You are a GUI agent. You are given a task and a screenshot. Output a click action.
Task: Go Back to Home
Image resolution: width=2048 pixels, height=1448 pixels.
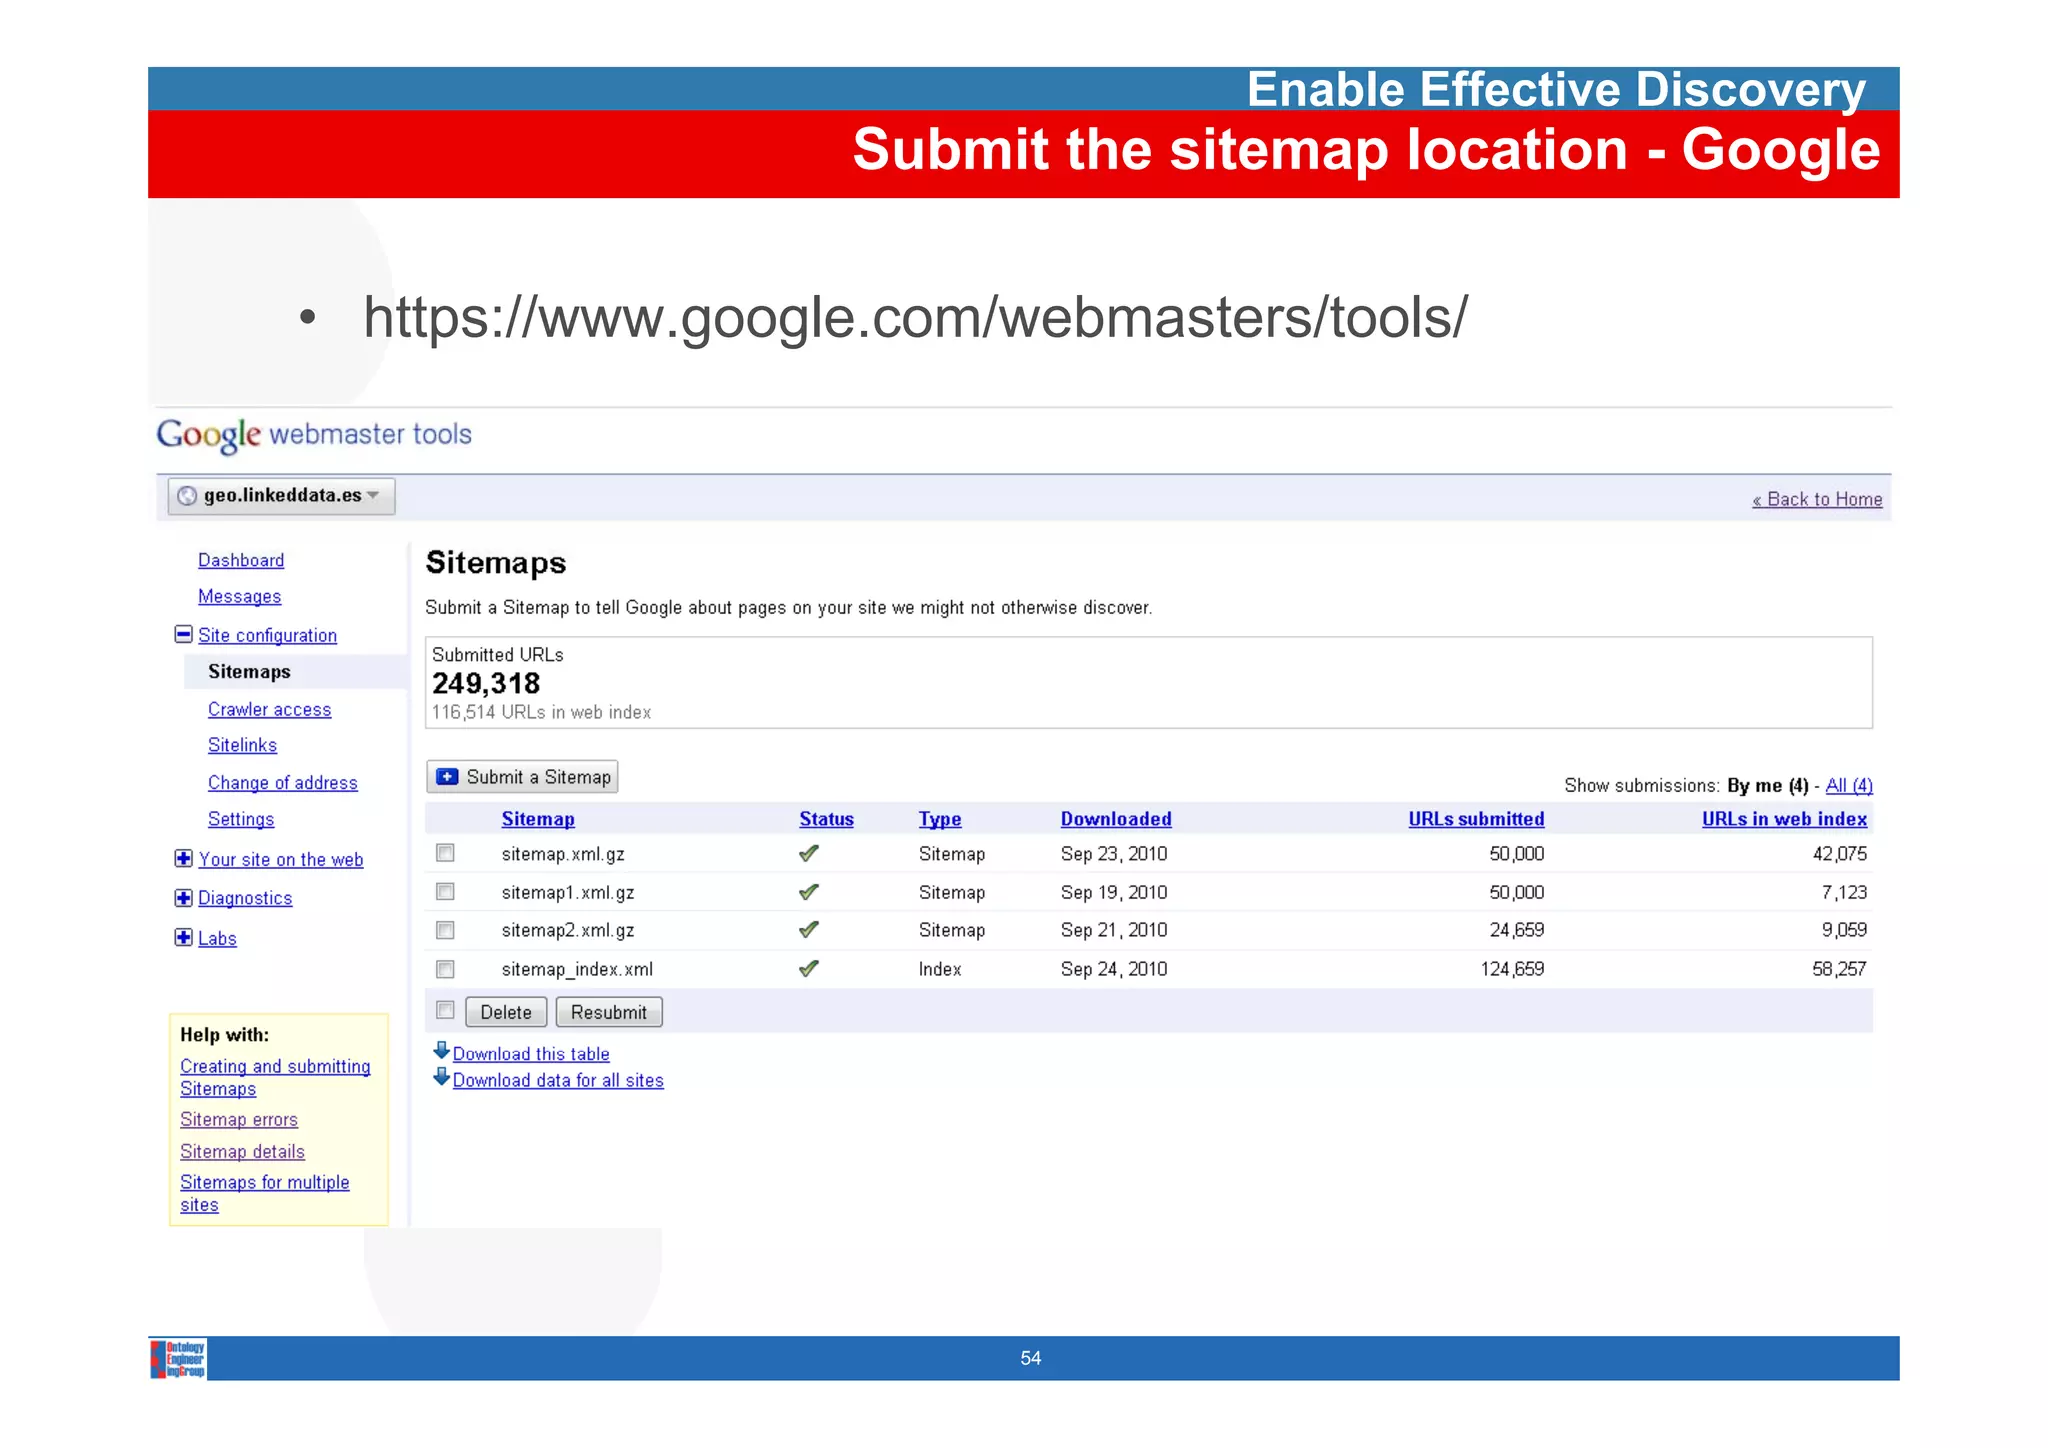(x=1817, y=500)
